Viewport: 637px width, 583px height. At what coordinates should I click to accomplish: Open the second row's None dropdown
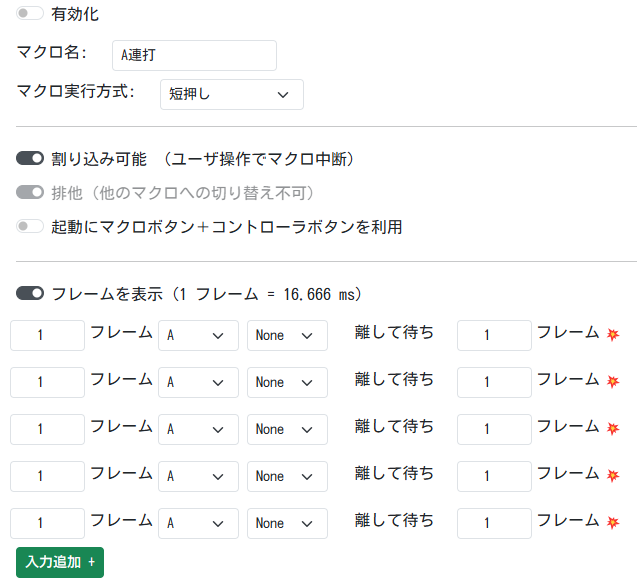287,382
